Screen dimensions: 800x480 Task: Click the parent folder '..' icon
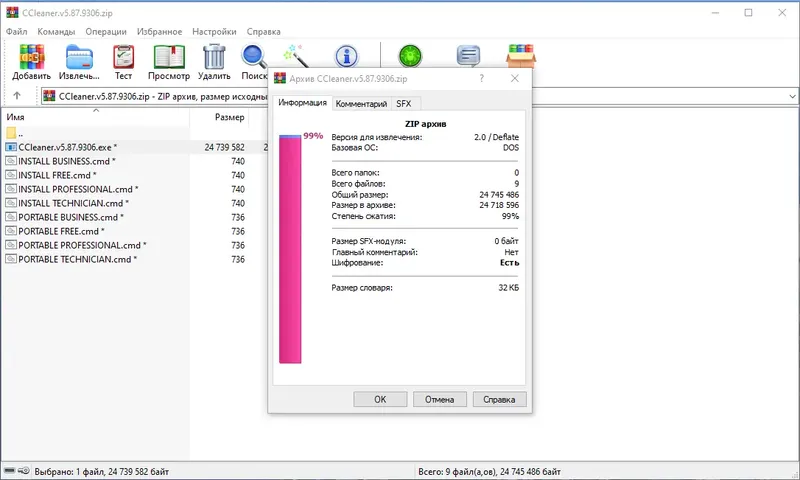click(11, 133)
